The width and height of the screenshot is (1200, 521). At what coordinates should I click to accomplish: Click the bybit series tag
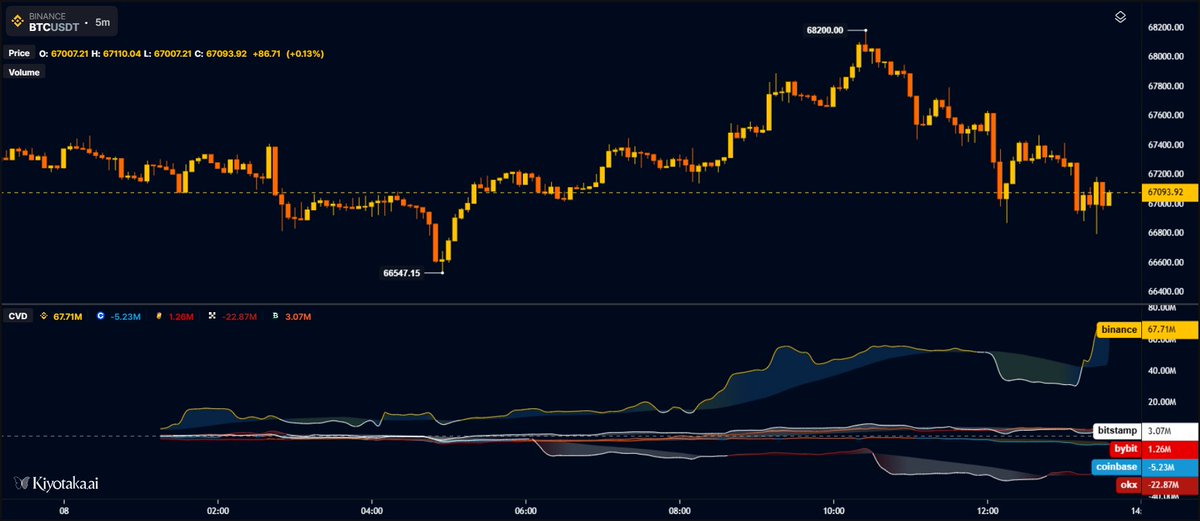click(x=1124, y=449)
